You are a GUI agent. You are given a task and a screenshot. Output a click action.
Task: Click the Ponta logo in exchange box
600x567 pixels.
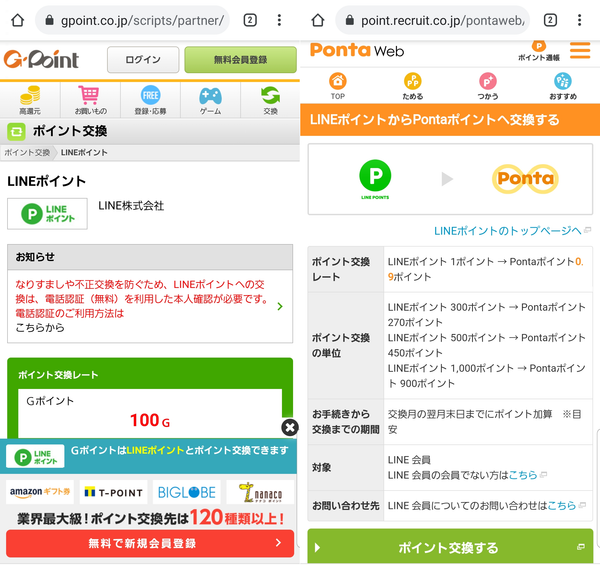pyautogui.click(x=525, y=179)
